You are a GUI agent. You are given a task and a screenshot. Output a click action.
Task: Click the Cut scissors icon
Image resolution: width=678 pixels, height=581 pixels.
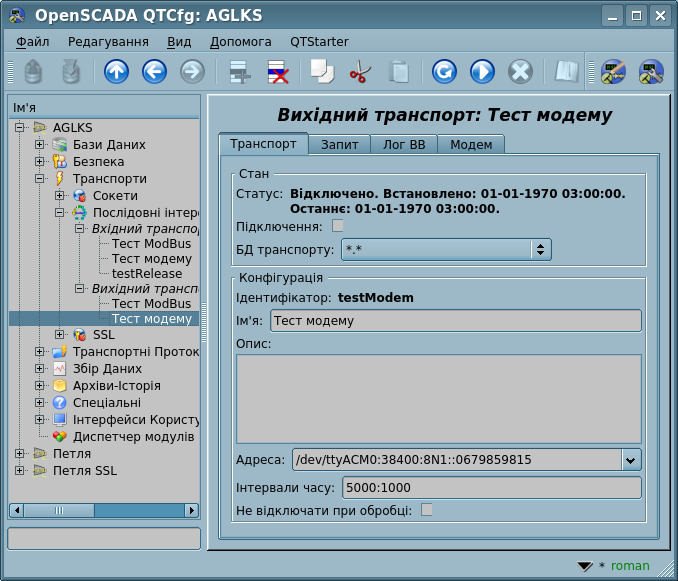pos(360,72)
